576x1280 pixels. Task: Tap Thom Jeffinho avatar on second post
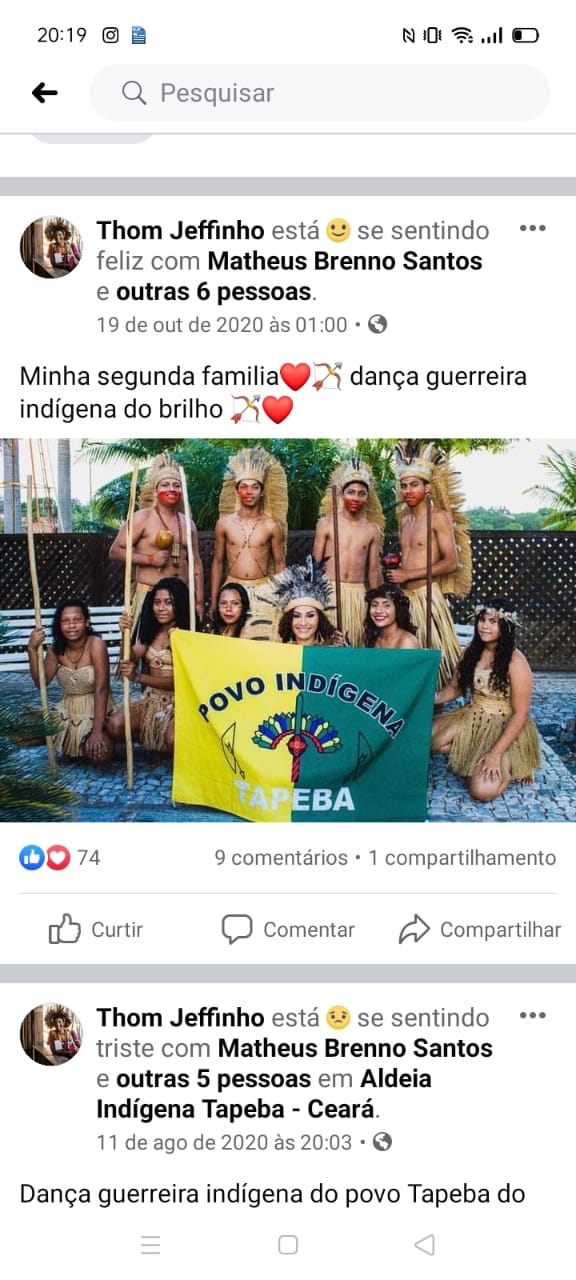(x=51, y=1034)
